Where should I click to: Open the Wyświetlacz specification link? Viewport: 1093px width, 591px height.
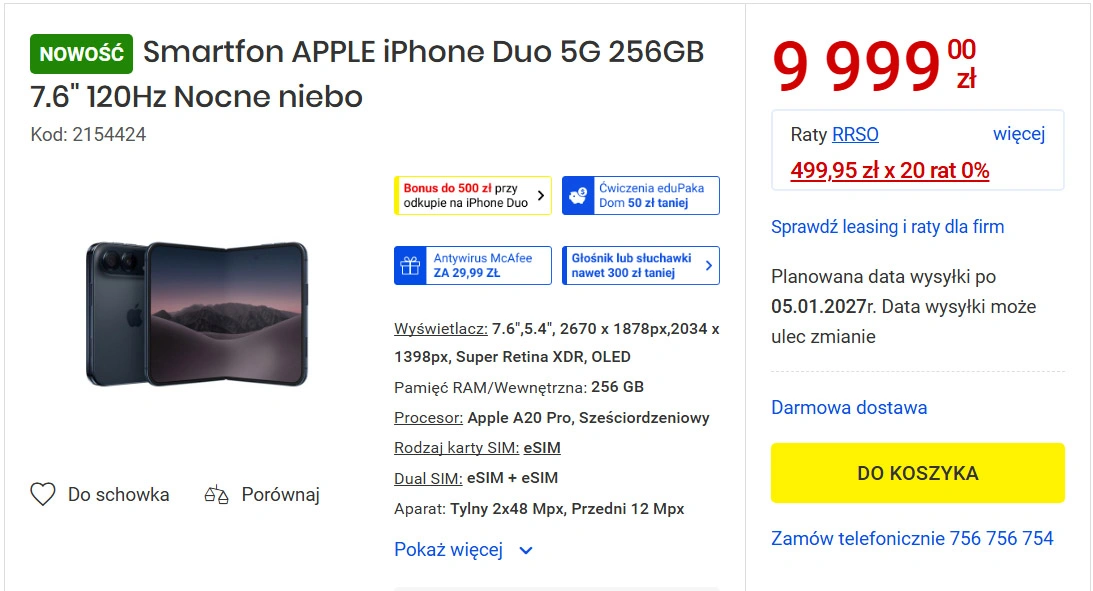(x=441, y=329)
